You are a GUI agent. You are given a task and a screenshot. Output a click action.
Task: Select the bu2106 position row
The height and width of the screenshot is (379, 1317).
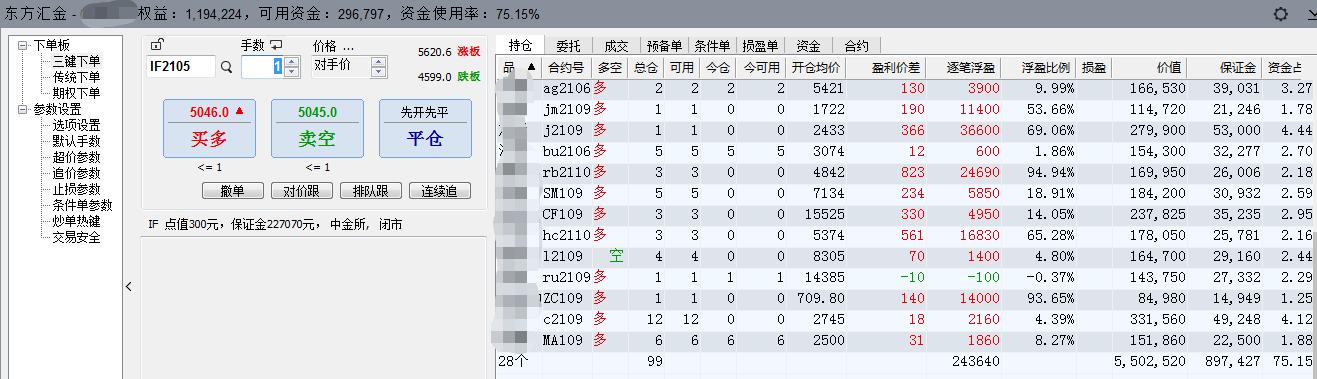(905, 151)
